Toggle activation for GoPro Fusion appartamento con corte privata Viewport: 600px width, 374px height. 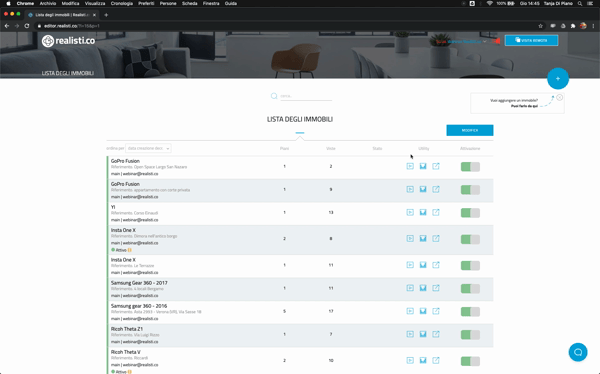click(x=470, y=189)
